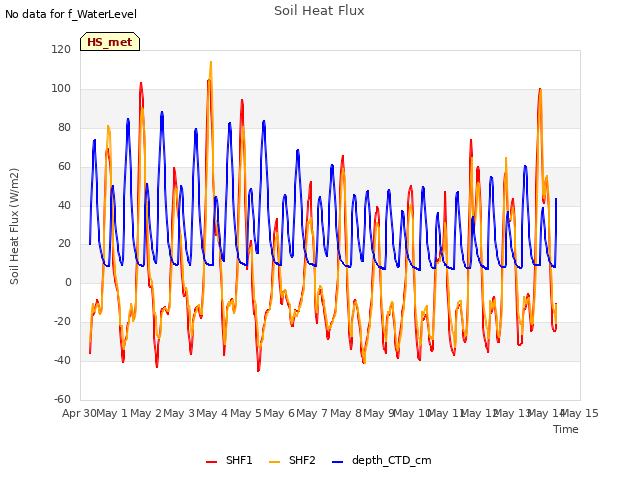
Task: Click the May 8 x-axis tick label
Action: (346, 413)
